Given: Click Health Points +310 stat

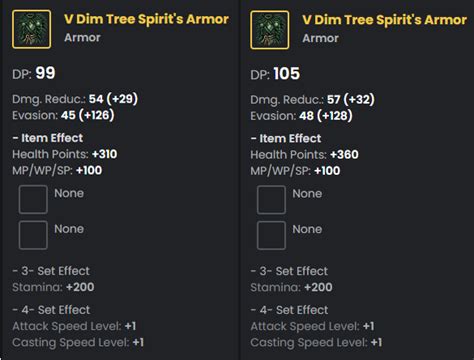Looking at the screenshot, I should tap(65, 154).
